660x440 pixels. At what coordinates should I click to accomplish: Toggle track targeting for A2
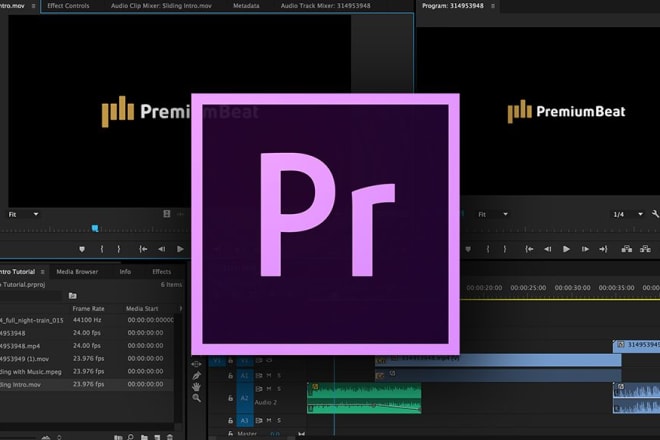pos(245,398)
